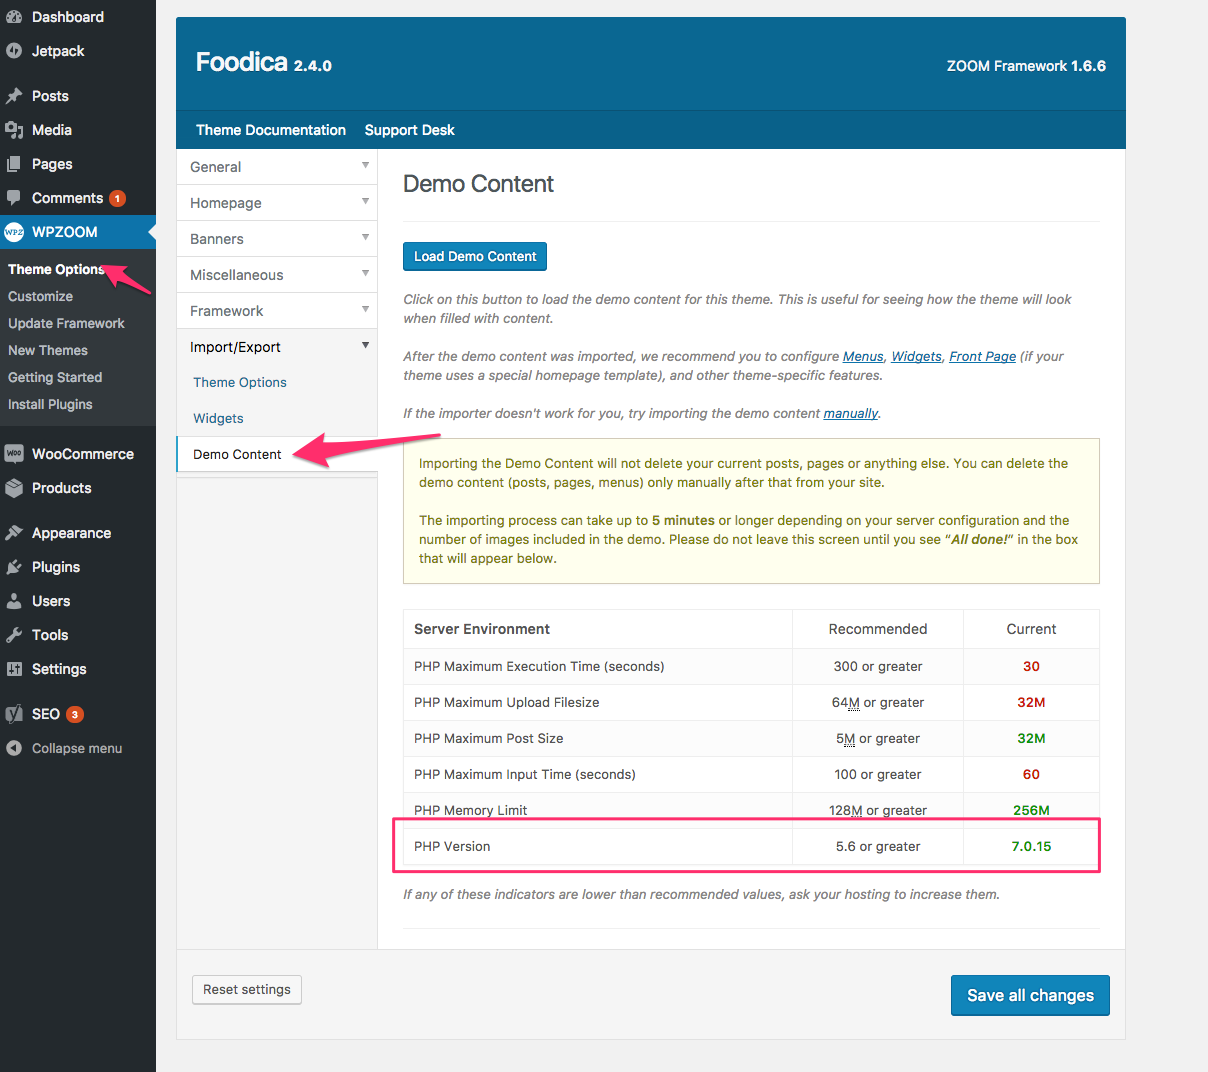Click the Foodica 2.4.0 theme title
Viewport: 1208px width, 1072px height.
tap(263, 63)
